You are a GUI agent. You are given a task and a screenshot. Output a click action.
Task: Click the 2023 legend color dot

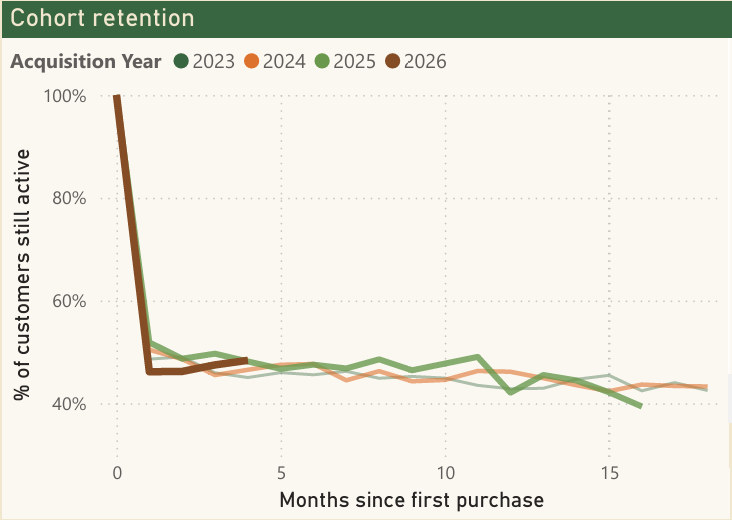[x=181, y=62]
